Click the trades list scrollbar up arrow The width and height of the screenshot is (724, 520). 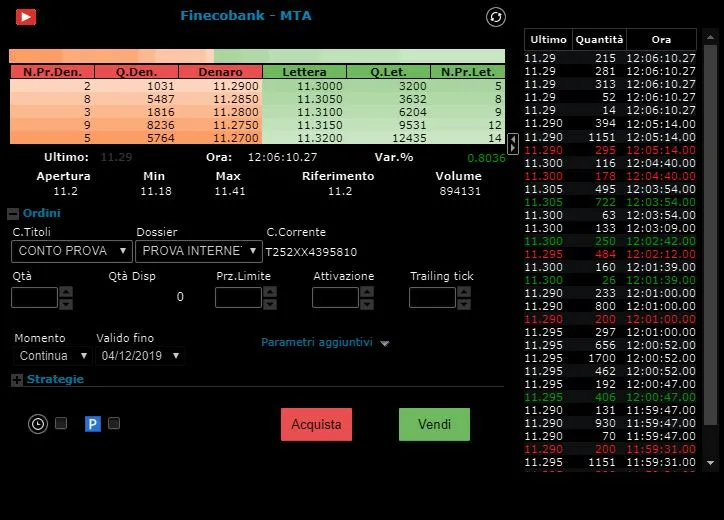(x=710, y=36)
